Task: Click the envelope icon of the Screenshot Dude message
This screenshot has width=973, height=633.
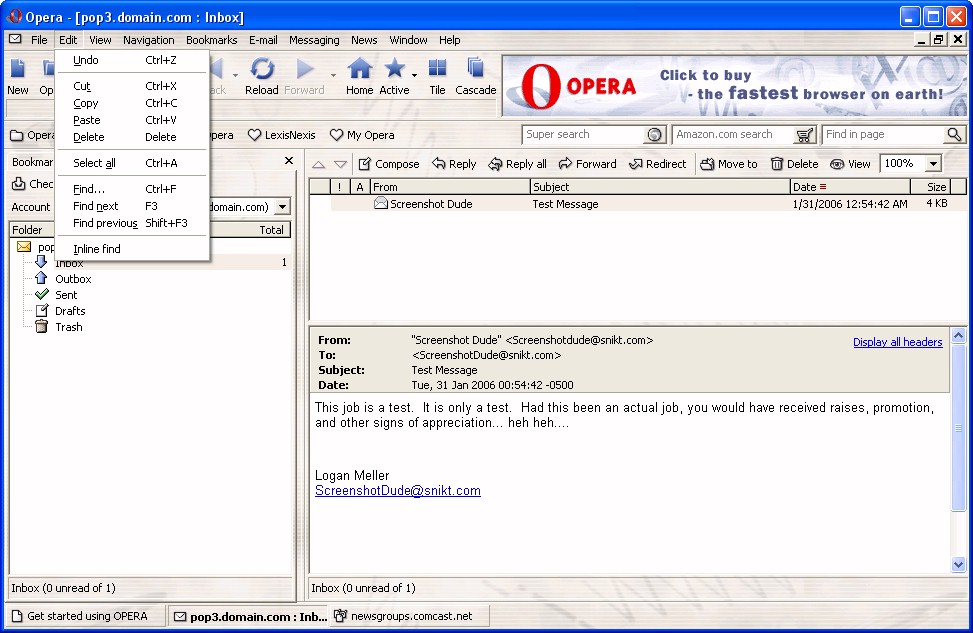Action: point(380,203)
